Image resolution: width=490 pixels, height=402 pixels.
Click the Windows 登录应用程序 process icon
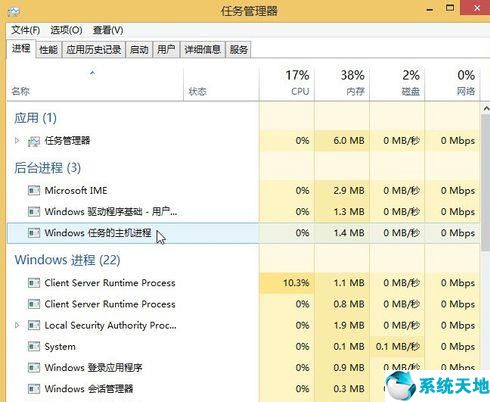pyautogui.click(x=34, y=368)
